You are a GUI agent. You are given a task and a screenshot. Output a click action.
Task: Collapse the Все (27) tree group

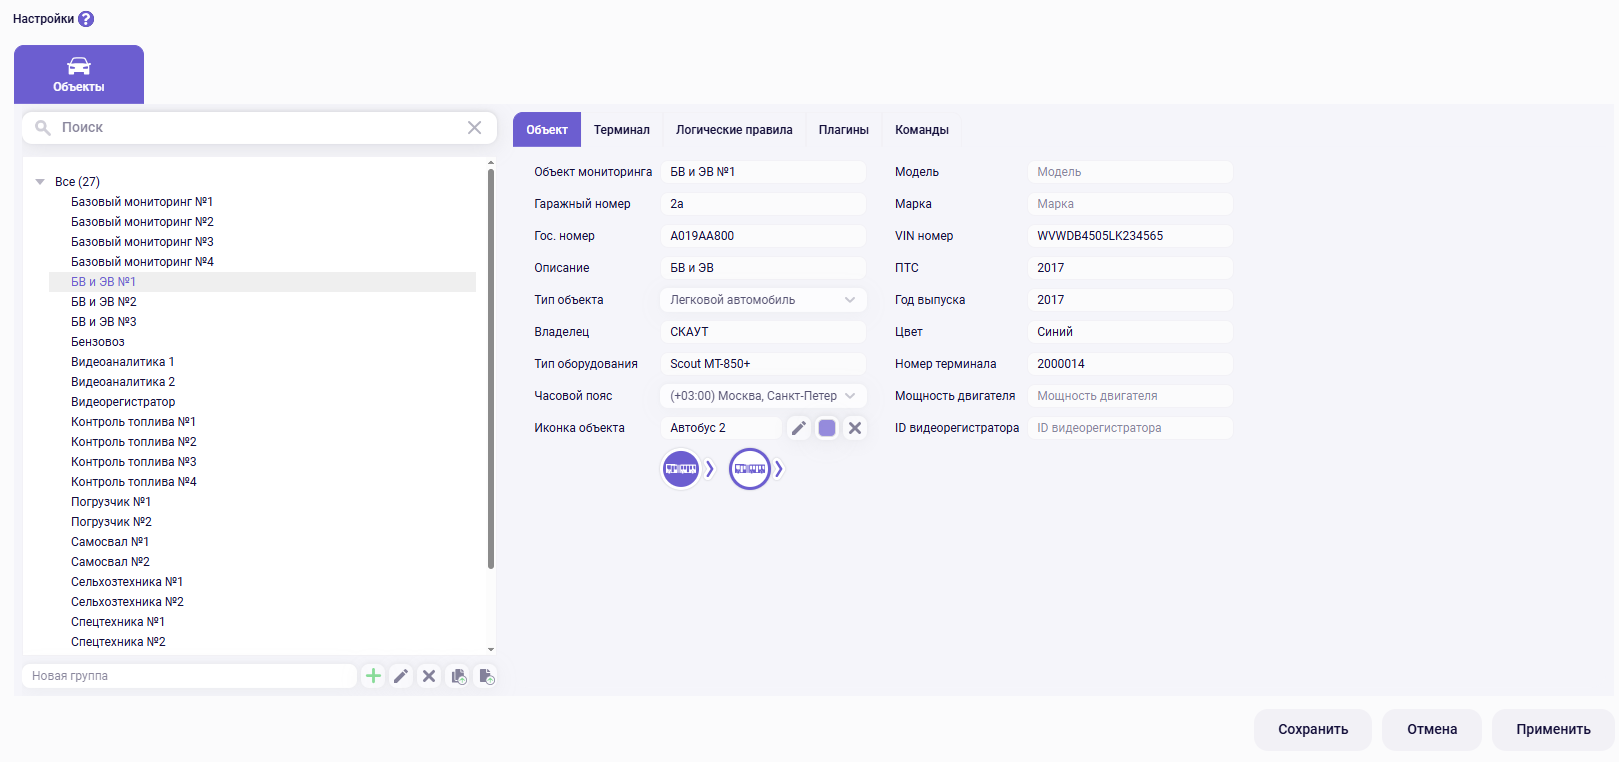(40, 182)
